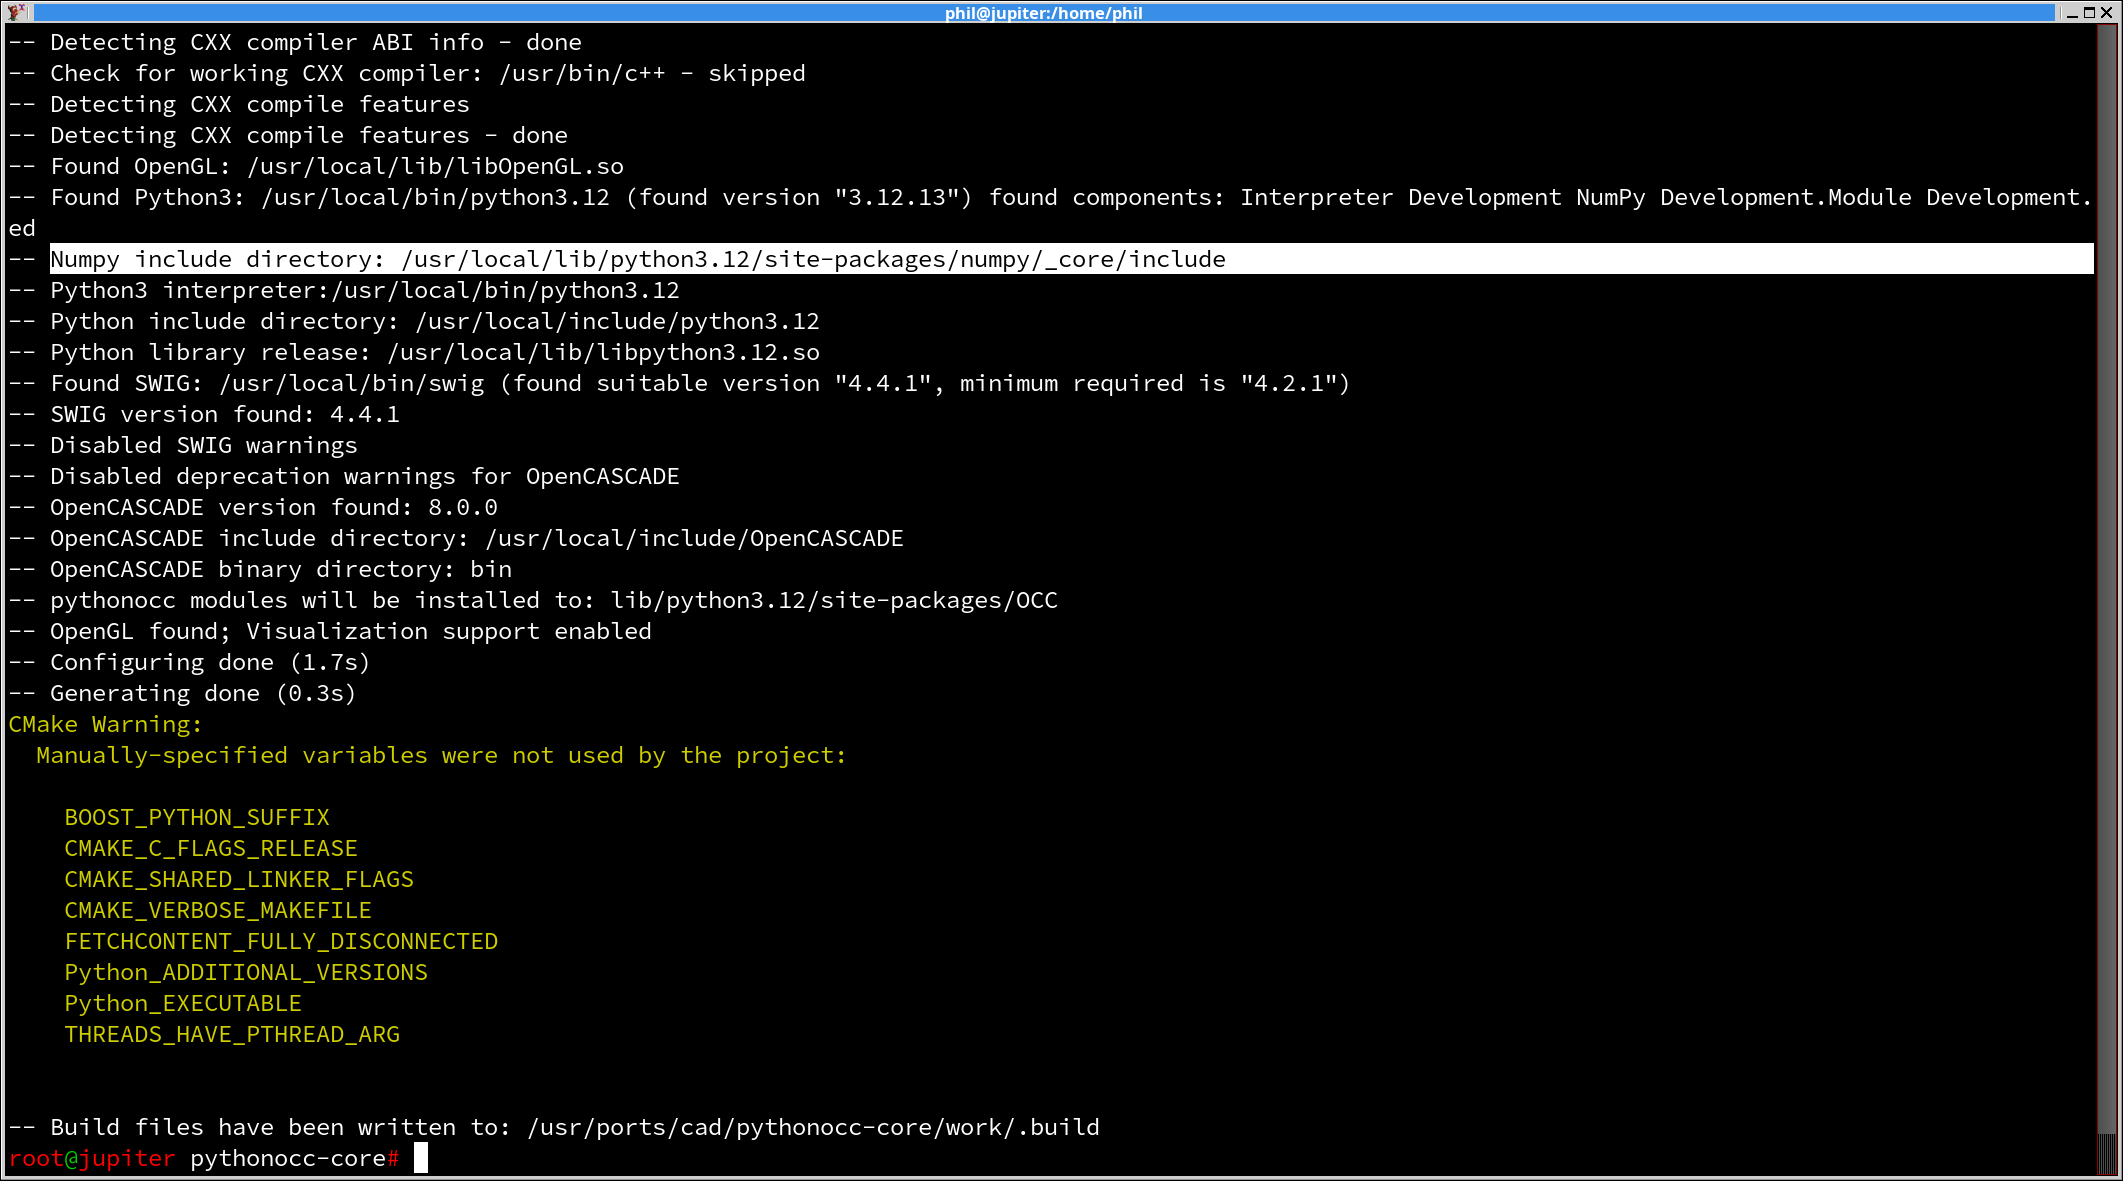Click the 'pythonocc modules will be installed to' line
The height and width of the screenshot is (1181, 2123).
point(533,600)
